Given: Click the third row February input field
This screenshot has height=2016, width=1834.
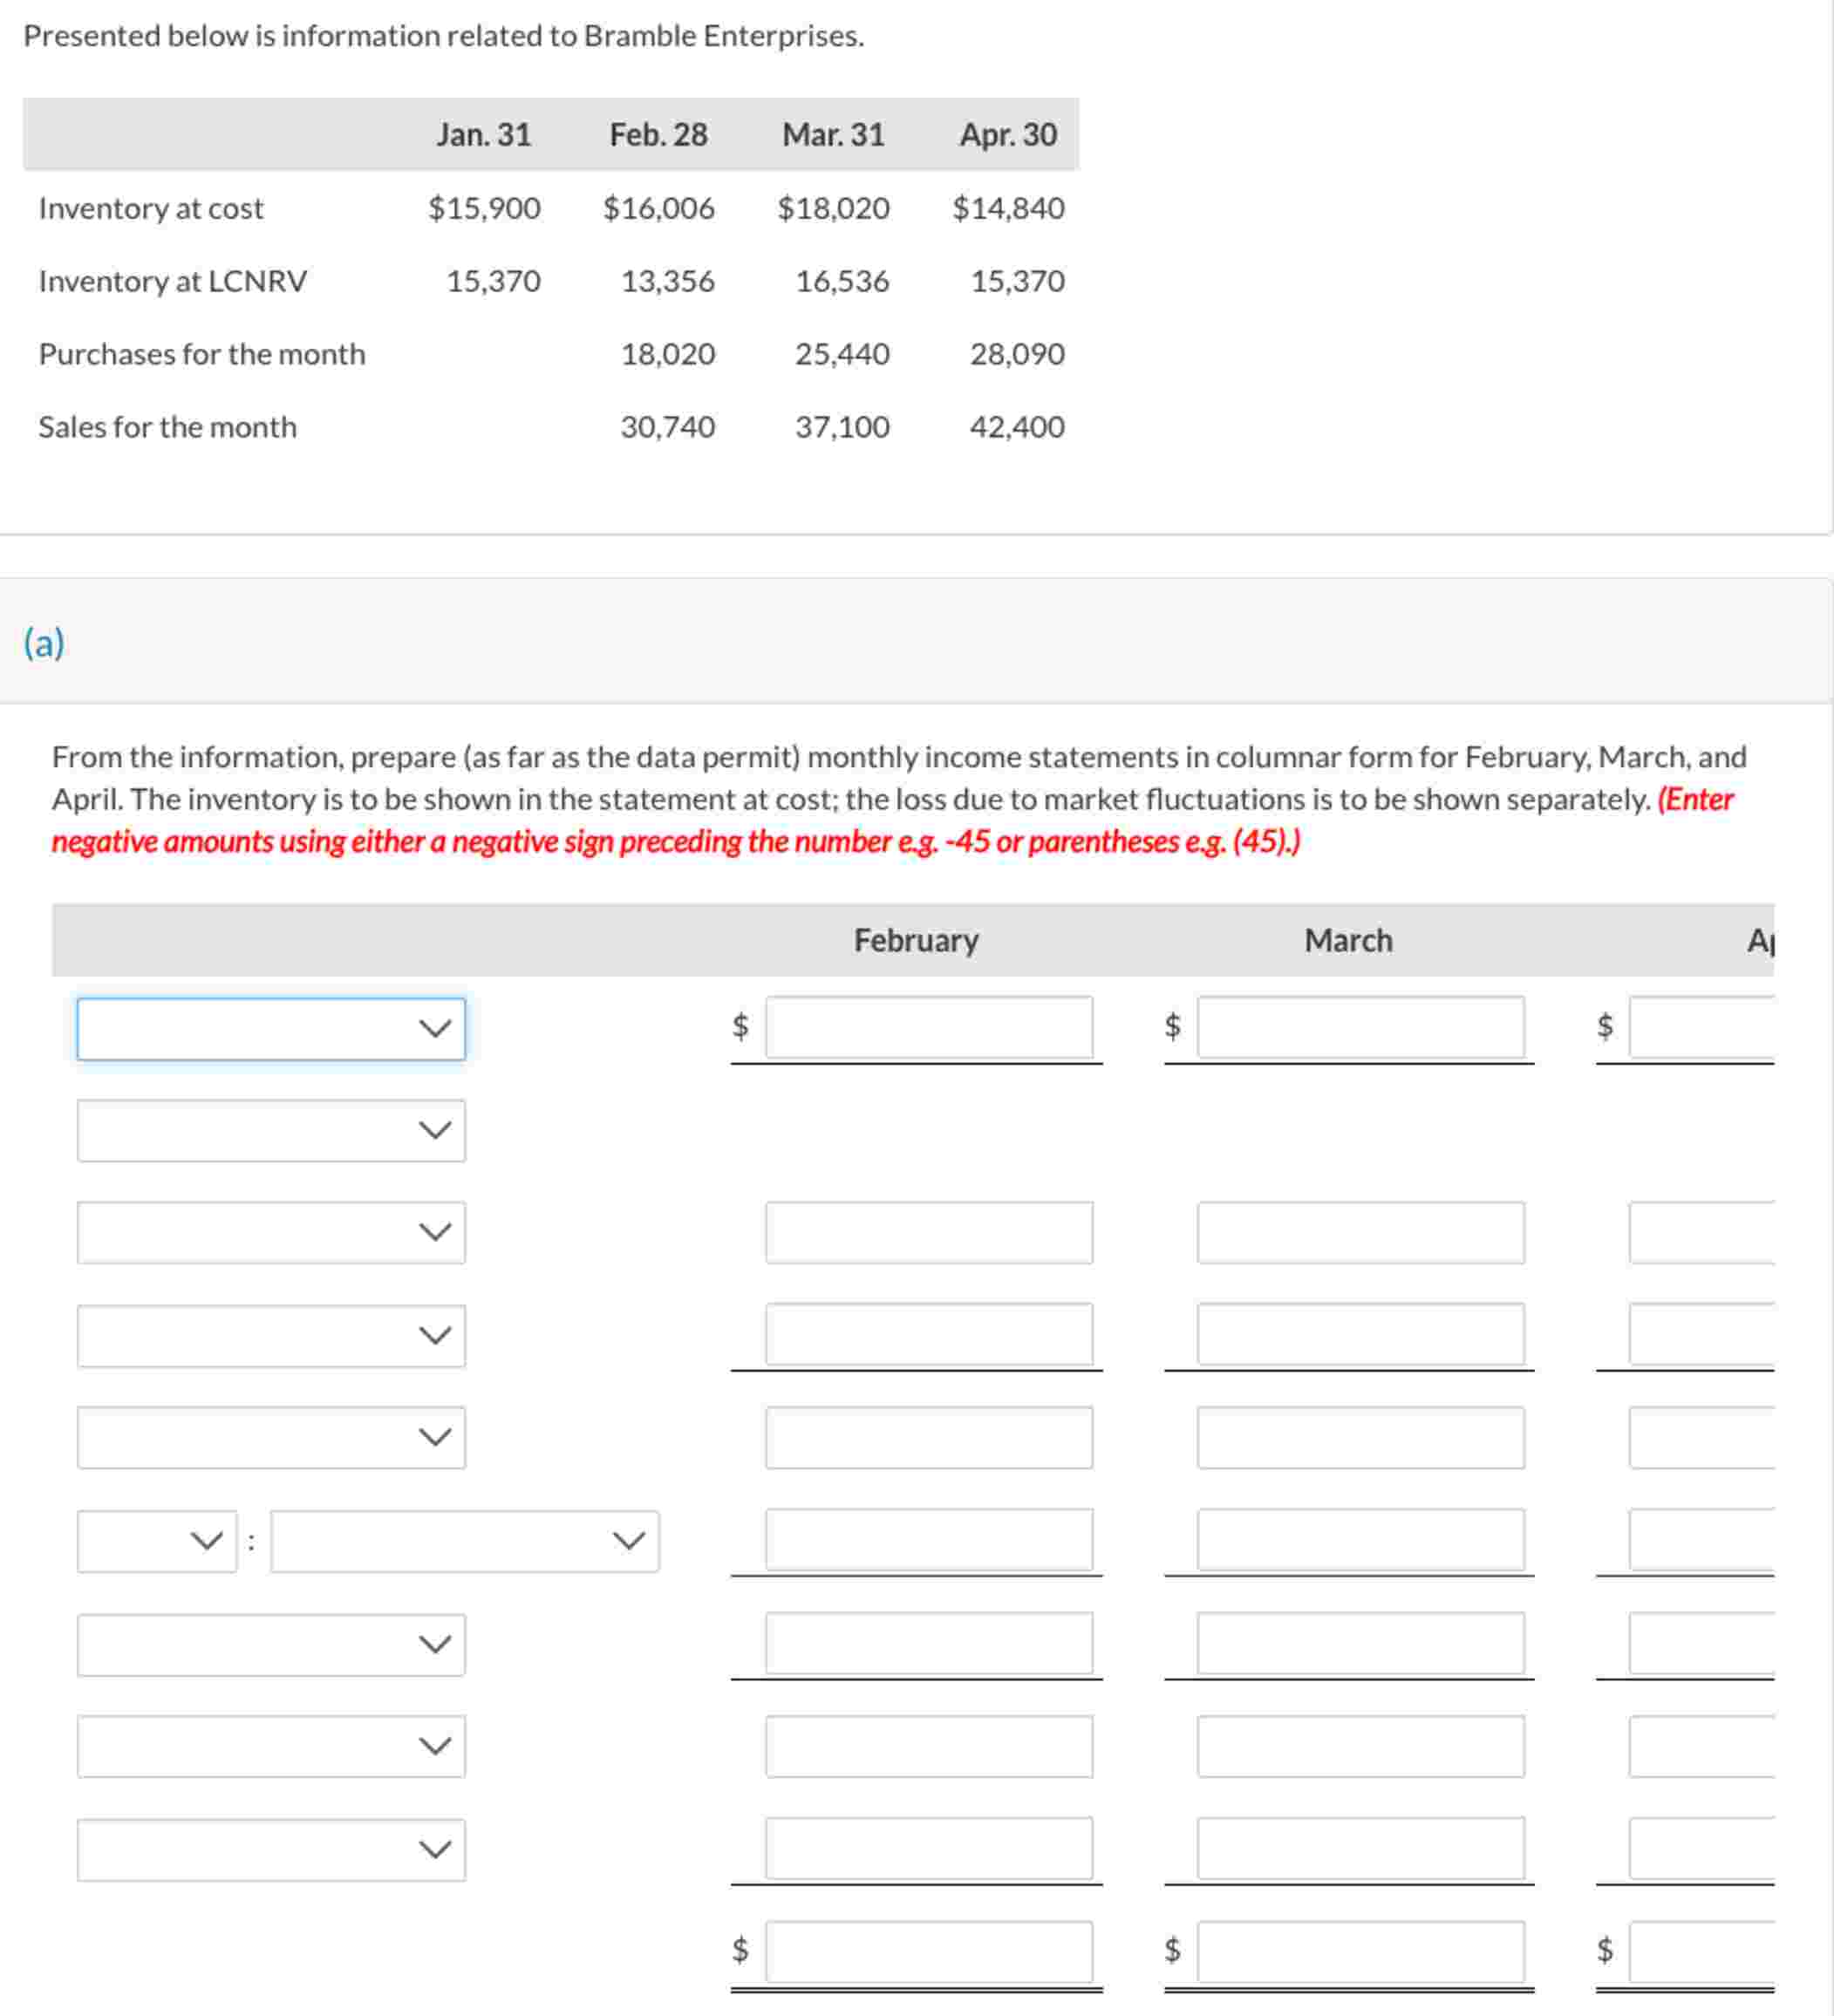Looking at the screenshot, I should [x=928, y=1232].
